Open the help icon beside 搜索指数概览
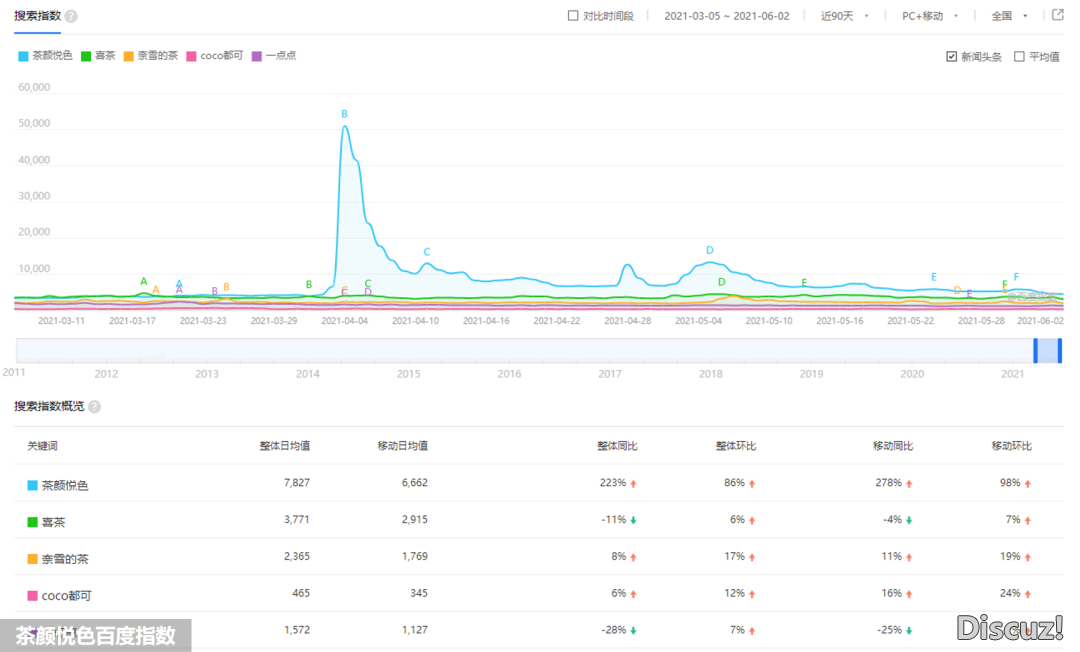The width and height of the screenshot is (1080, 652). click(94, 407)
